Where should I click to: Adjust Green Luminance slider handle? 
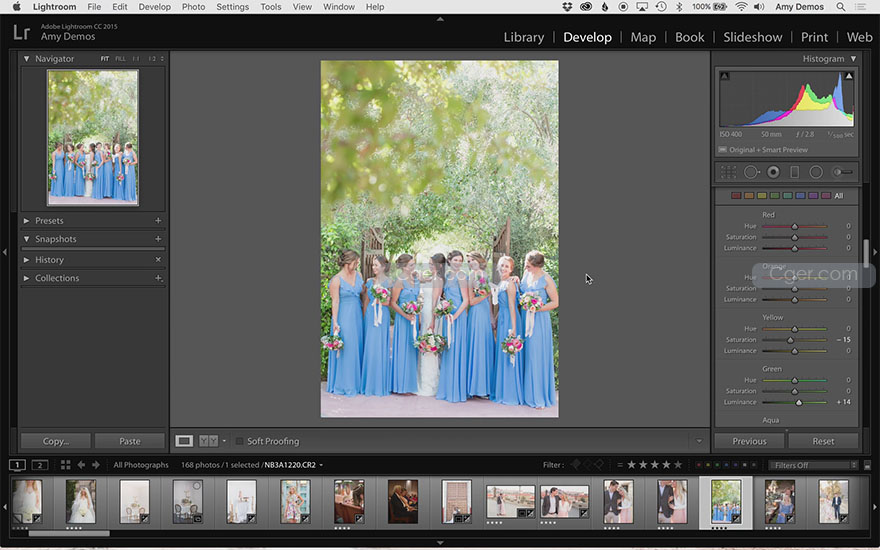[x=799, y=402]
